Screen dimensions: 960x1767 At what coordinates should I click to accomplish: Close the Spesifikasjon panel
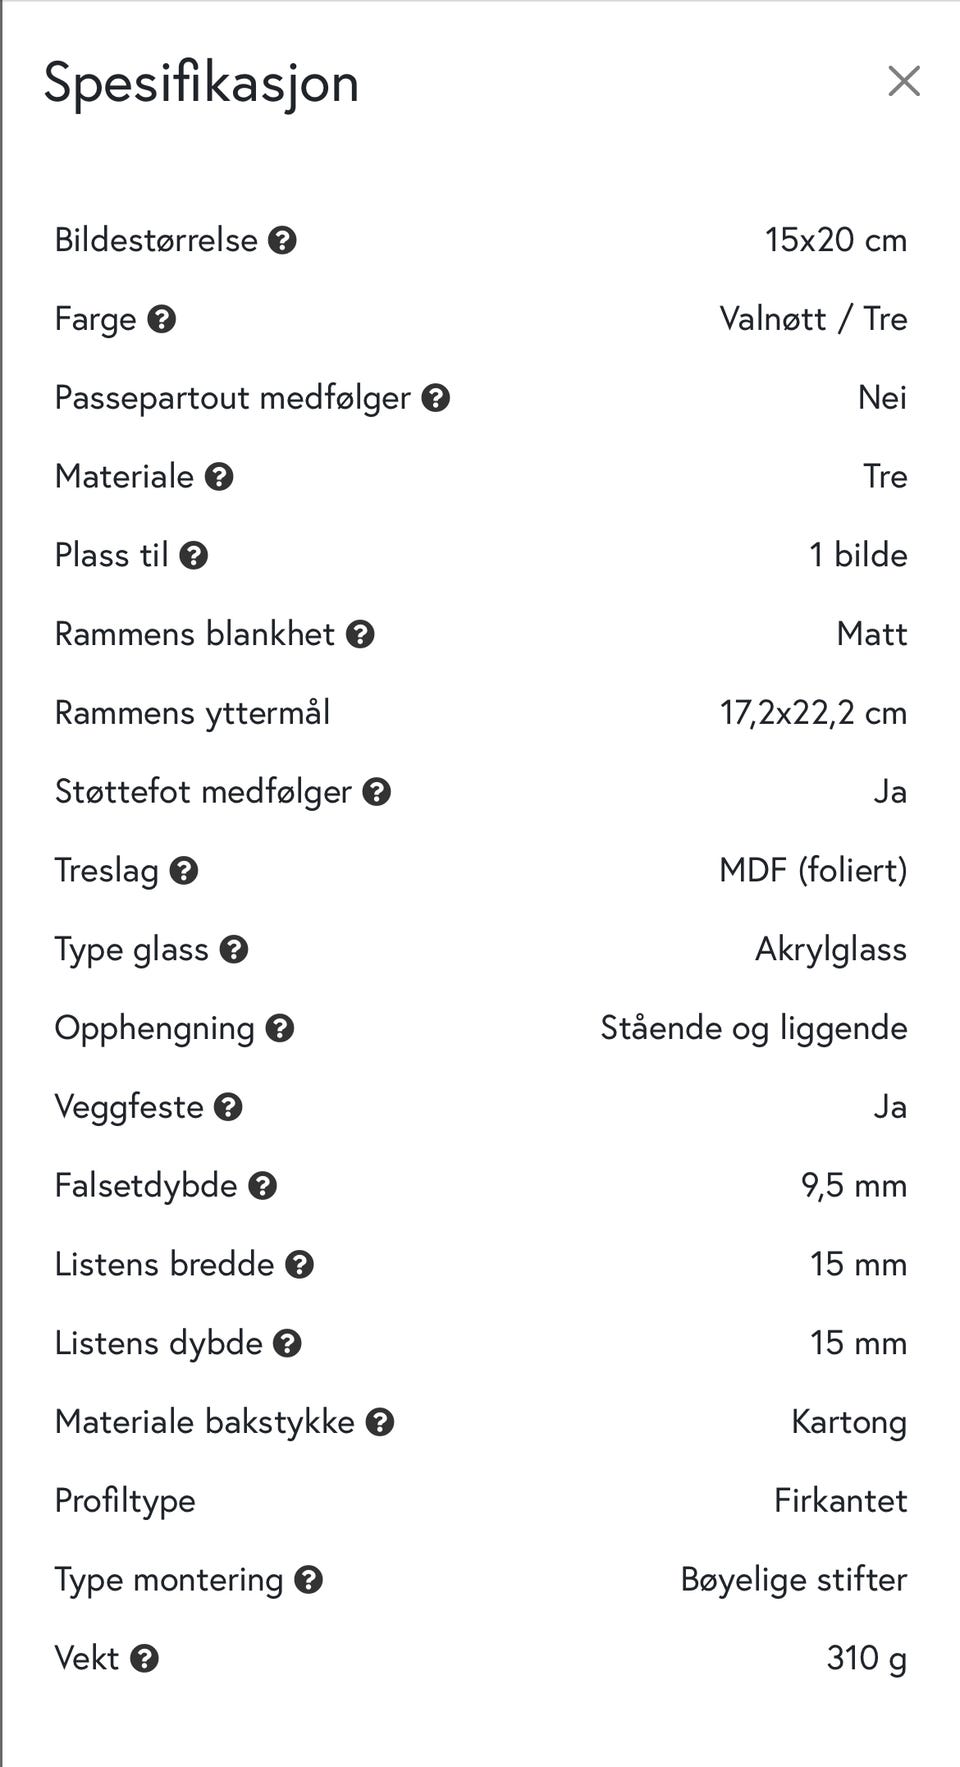point(903,81)
